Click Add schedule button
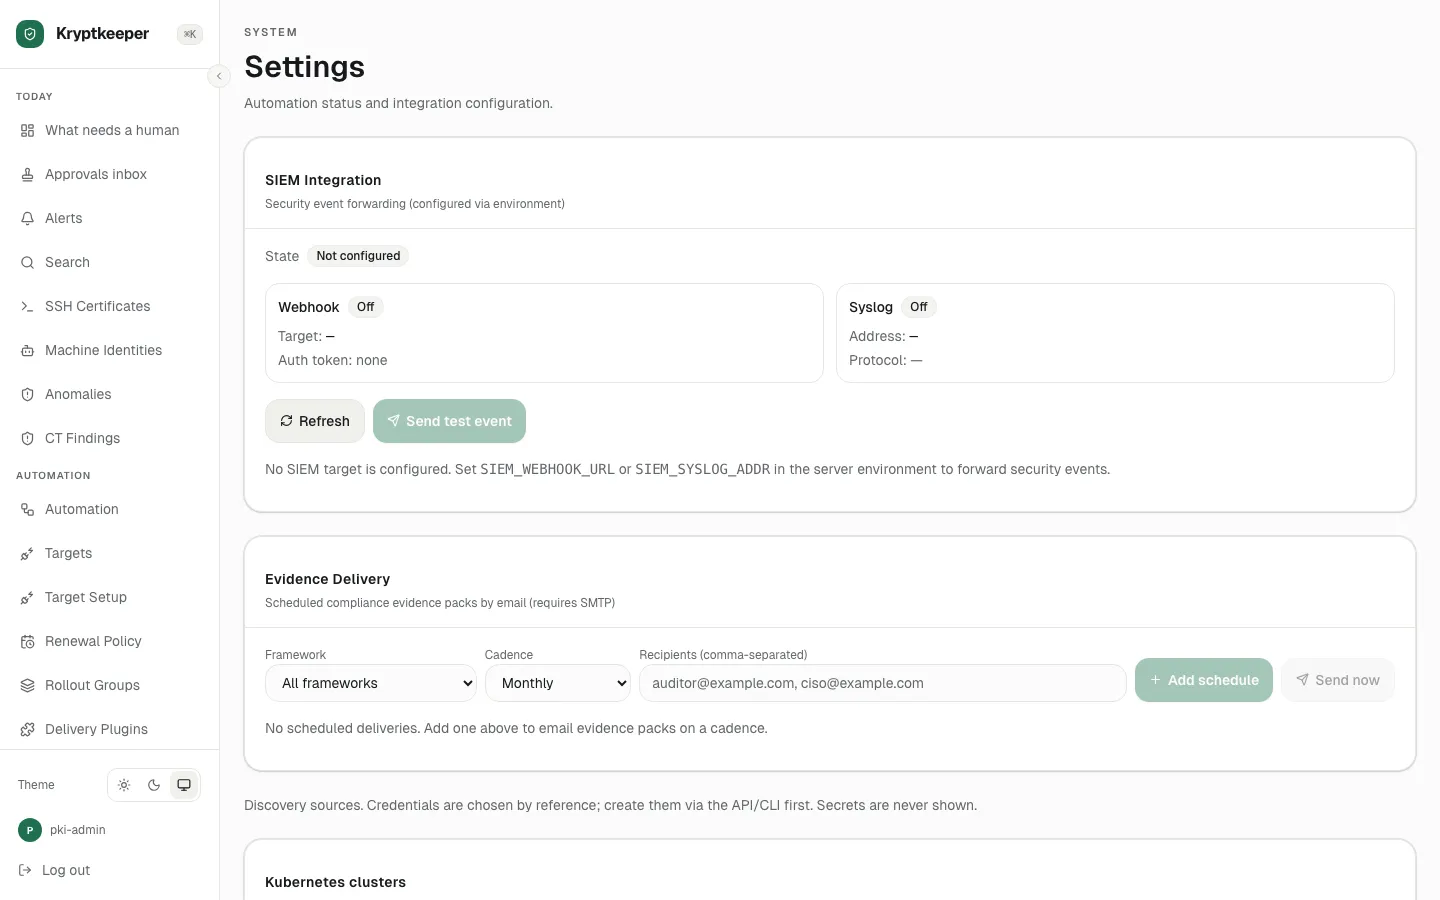The height and width of the screenshot is (900, 1440). pos(1204,680)
